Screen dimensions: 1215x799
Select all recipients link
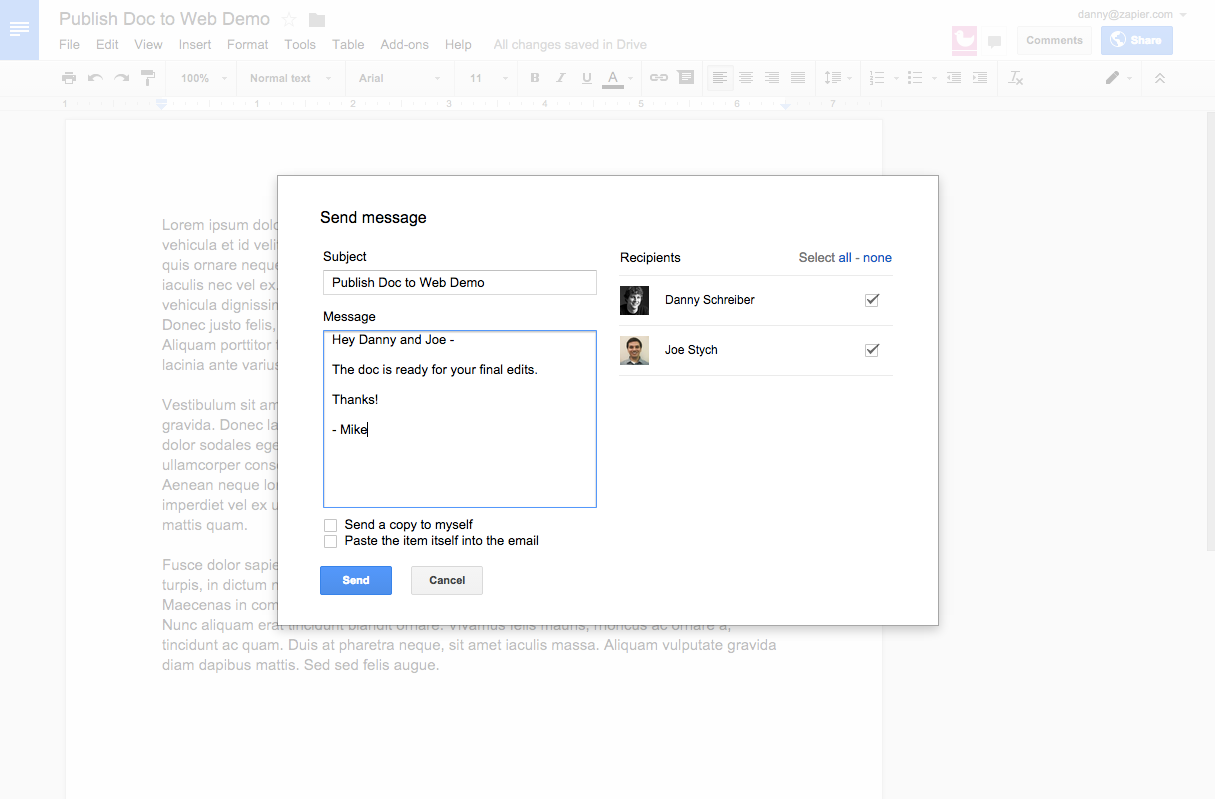tap(845, 258)
